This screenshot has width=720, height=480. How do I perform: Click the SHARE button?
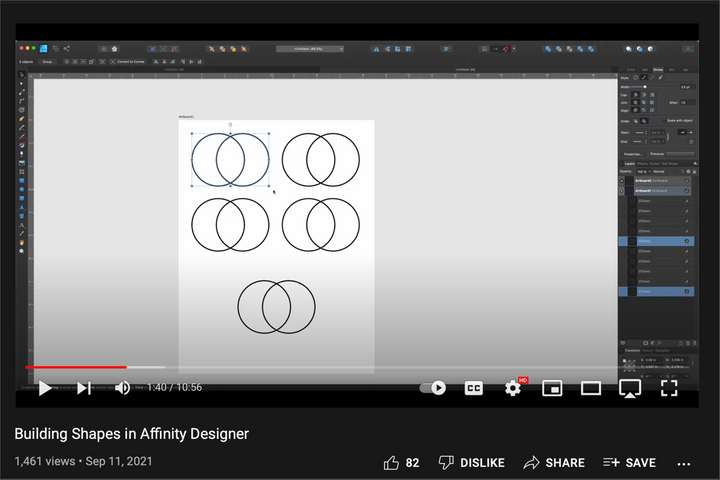click(x=554, y=463)
